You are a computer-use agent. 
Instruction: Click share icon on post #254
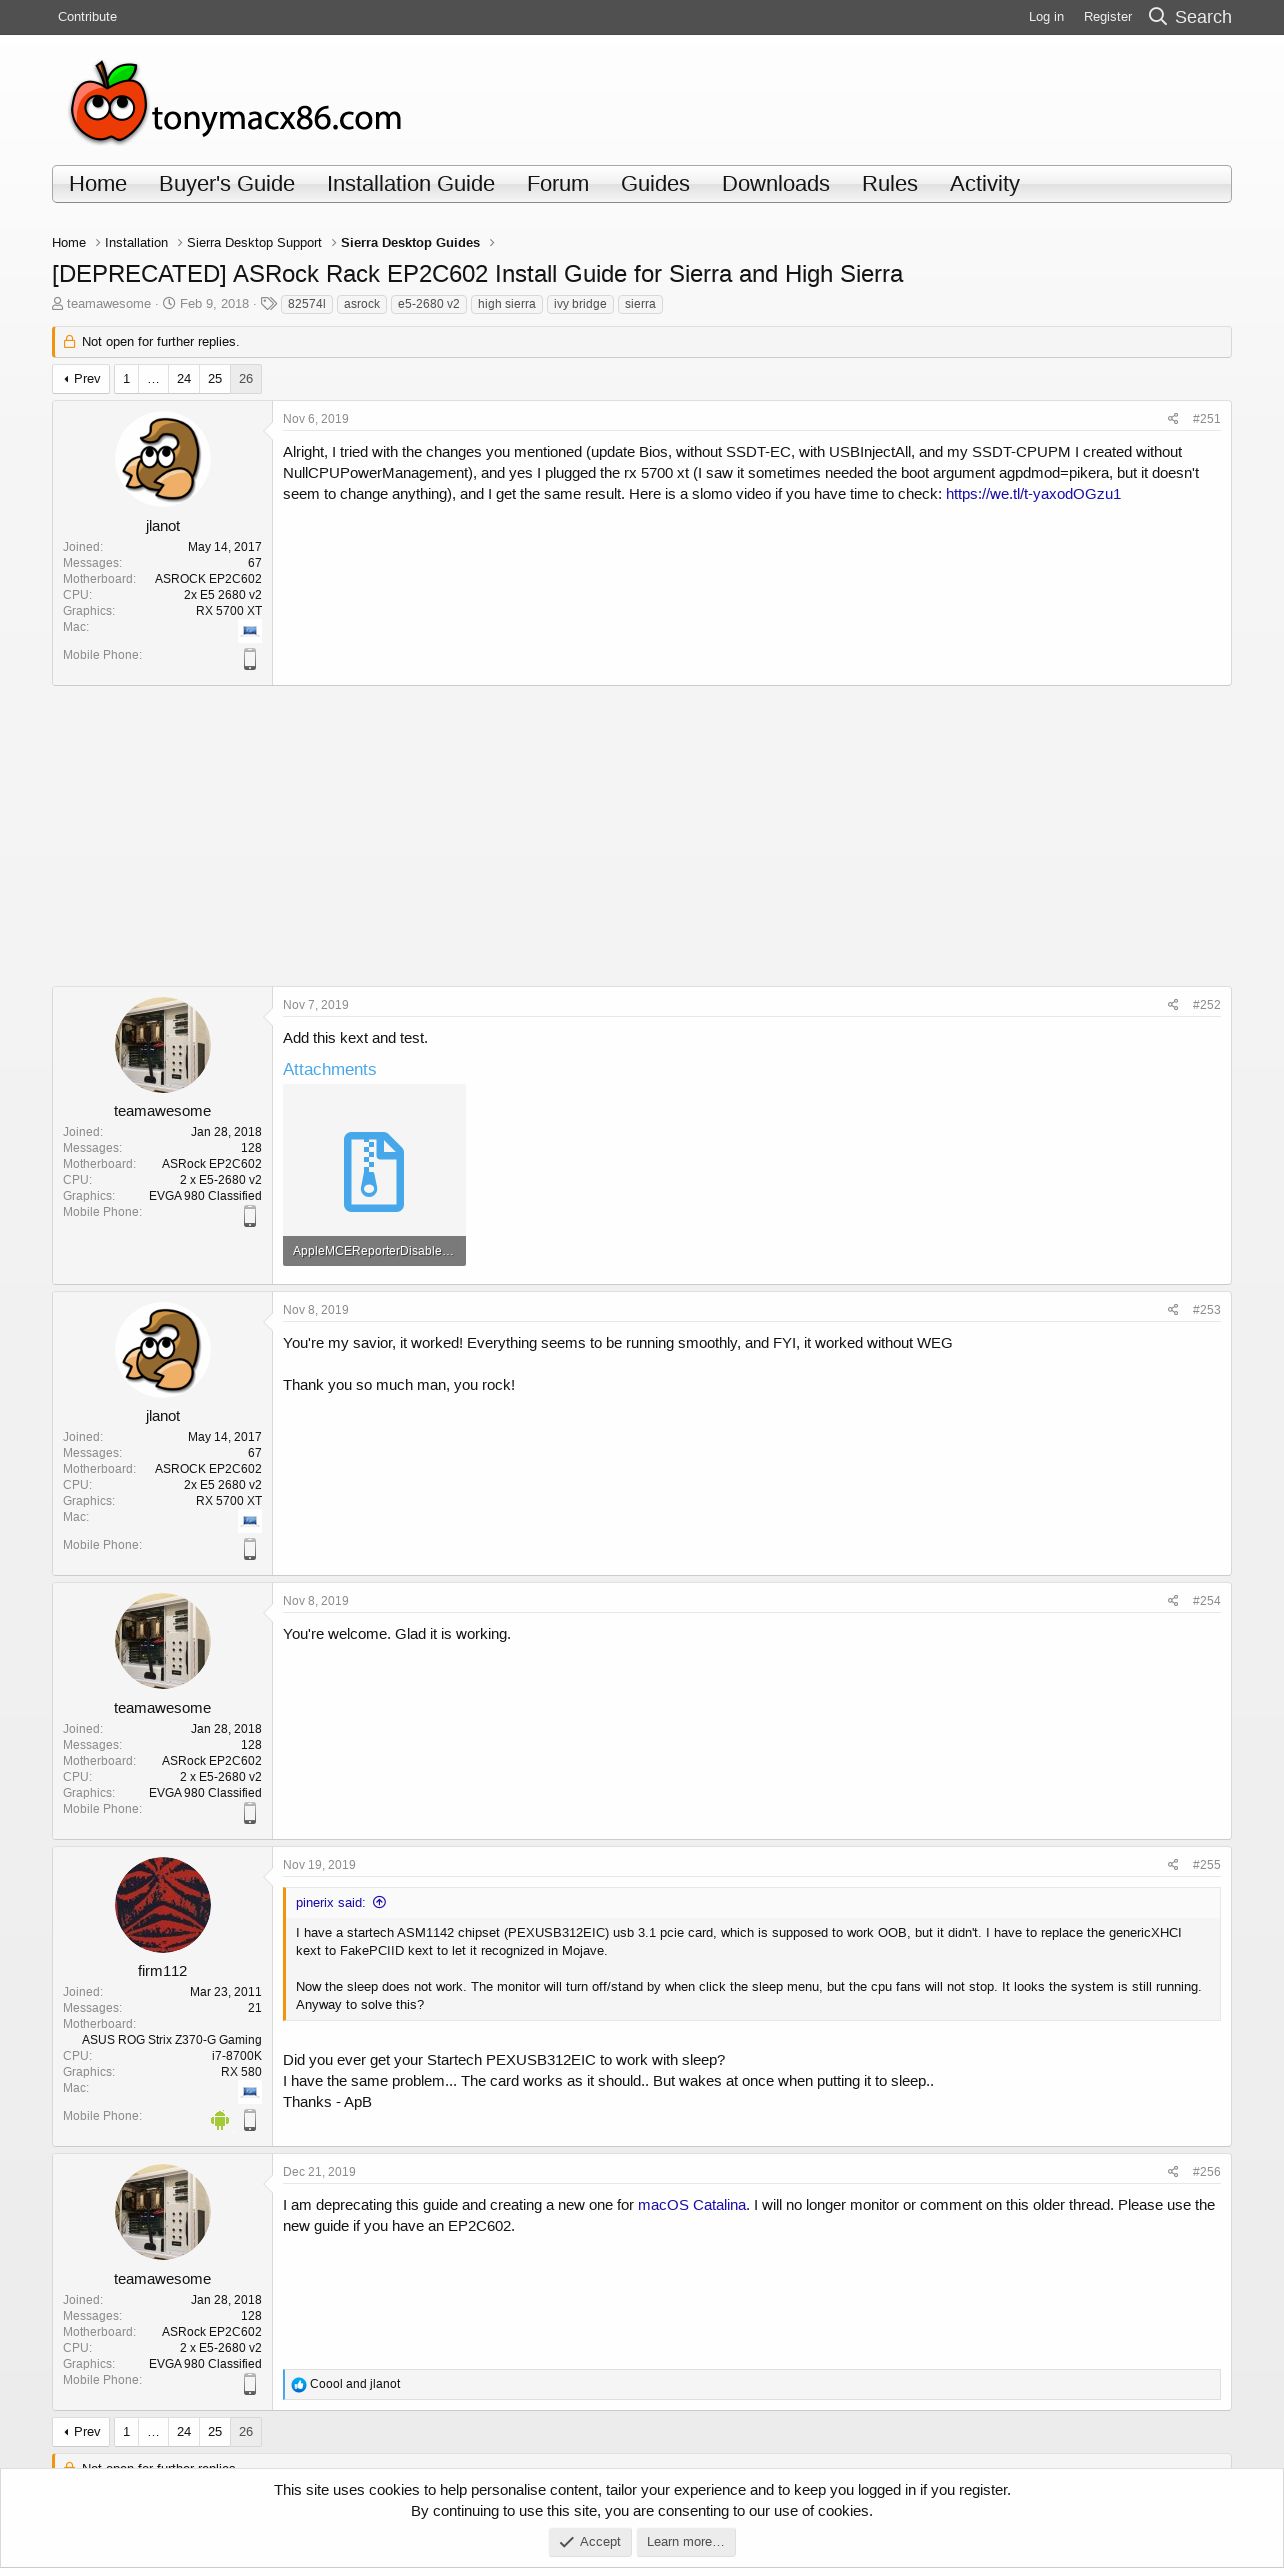pos(1173,1601)
